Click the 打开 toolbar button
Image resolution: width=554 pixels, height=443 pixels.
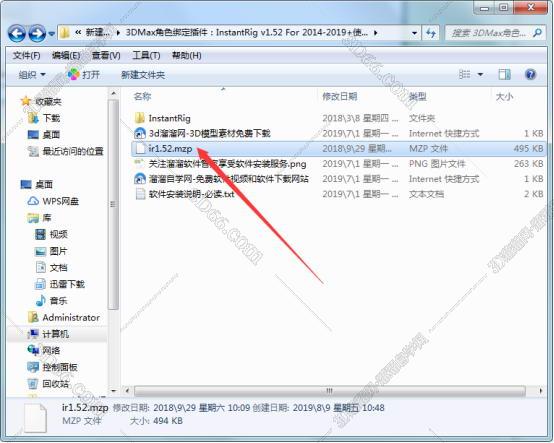(84, 75)
